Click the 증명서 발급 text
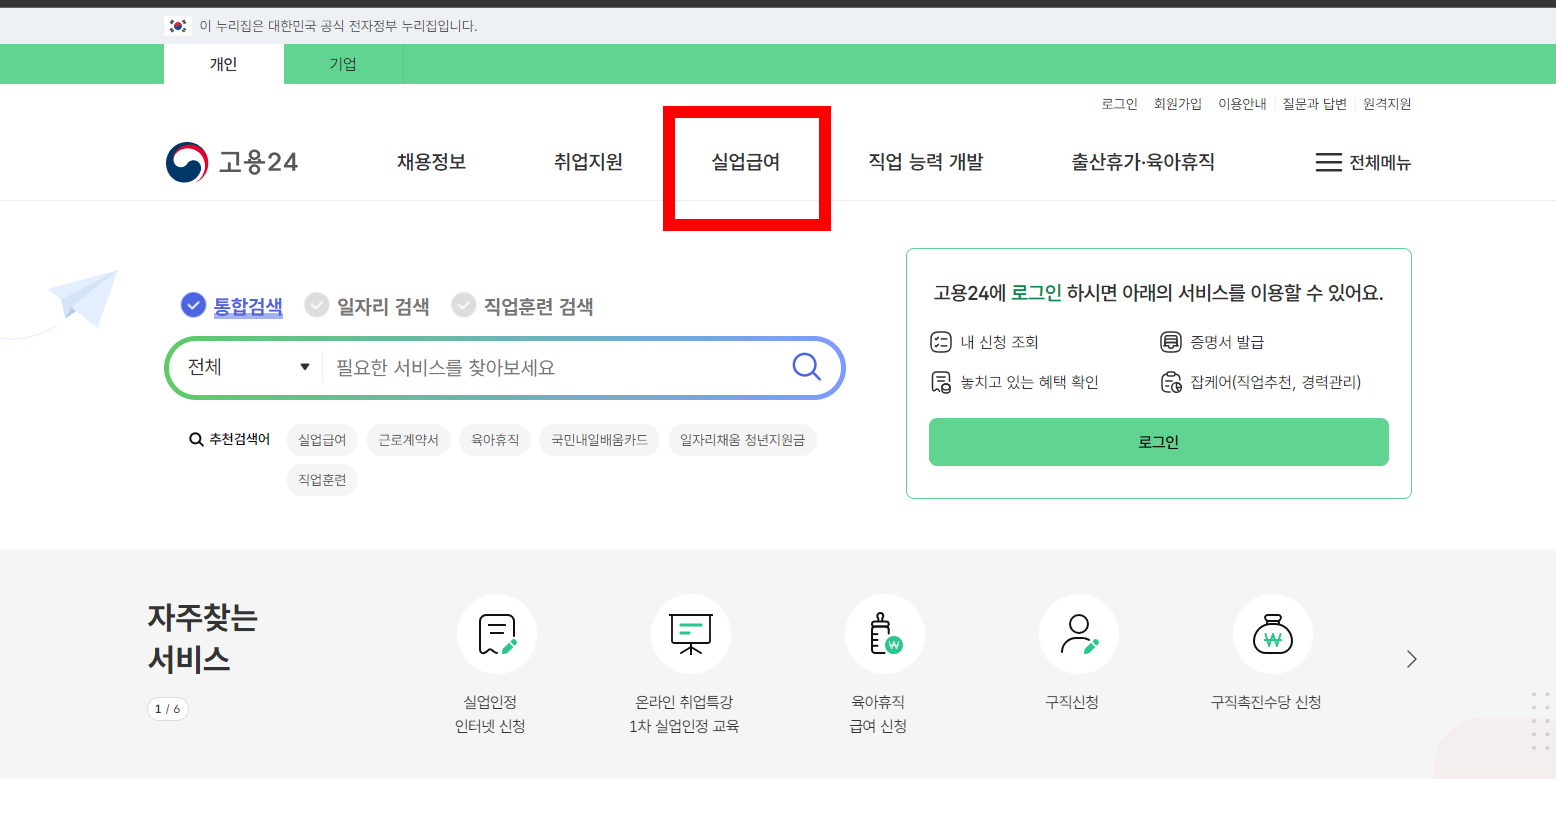 [x=1227, y=342]
